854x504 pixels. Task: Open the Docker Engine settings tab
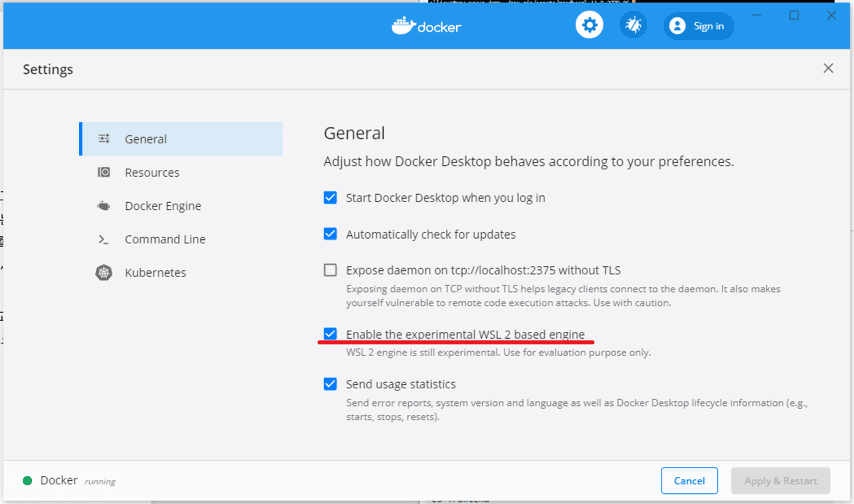pos(181,205)
